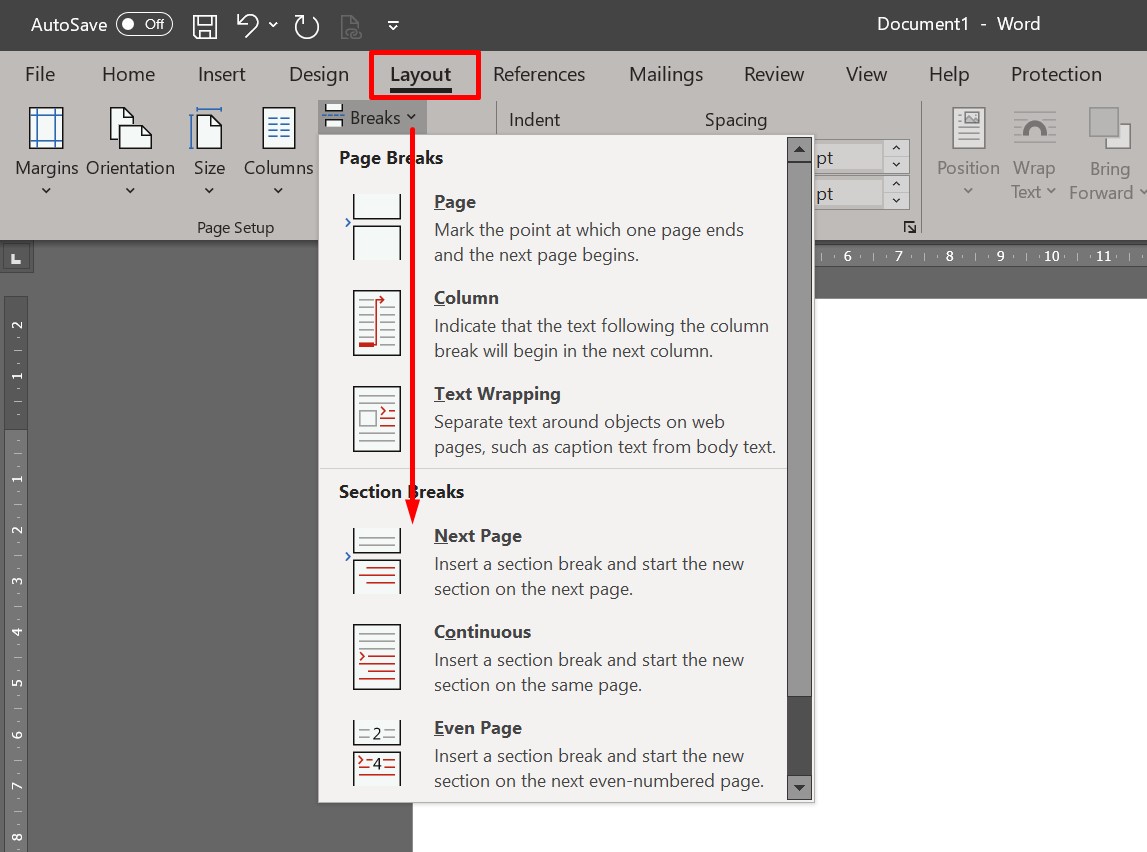Open the Undo history dropdown arrow
Image resolution: width=1147 pixels, height=852 pixels.
tap(273, 25)
